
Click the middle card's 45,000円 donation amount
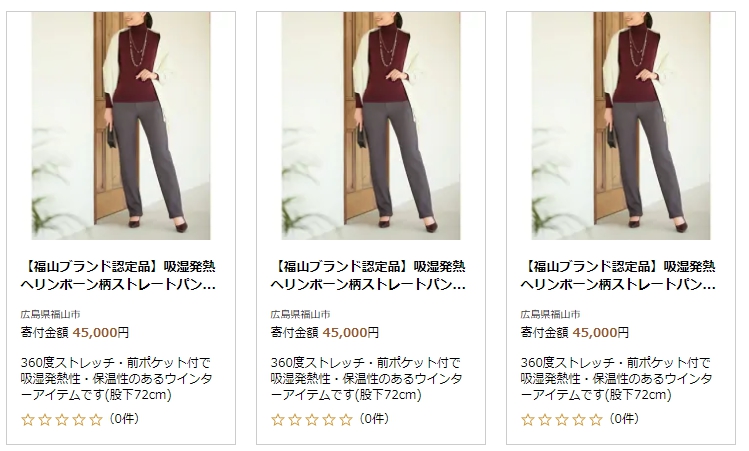tap(351, 333)
